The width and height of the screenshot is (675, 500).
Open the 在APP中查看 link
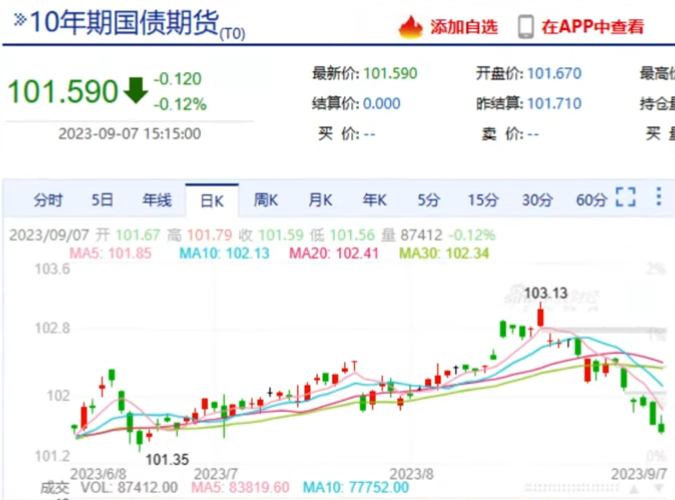tap(593, 27)
